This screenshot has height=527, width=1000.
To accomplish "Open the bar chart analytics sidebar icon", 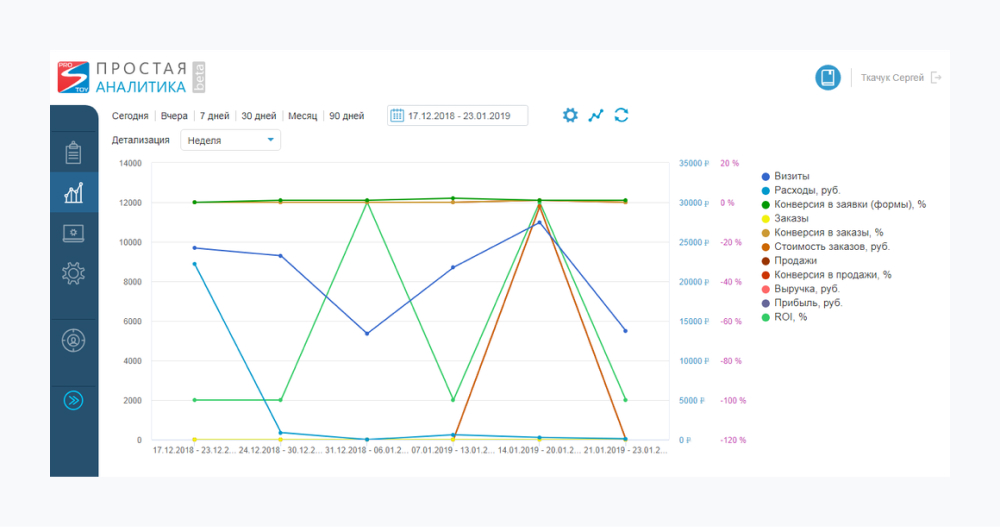I will coord(73,193).
